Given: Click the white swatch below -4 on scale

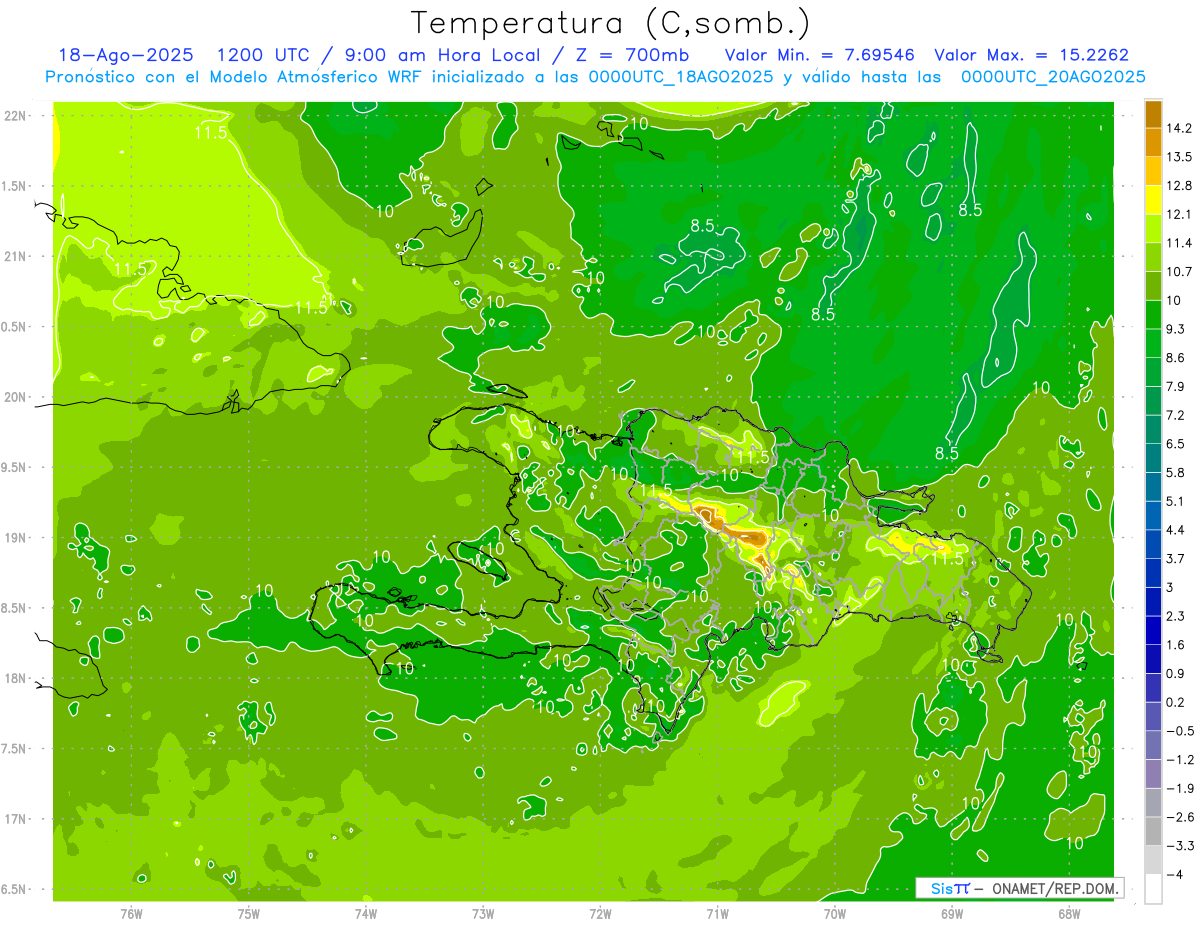Looking at the screenshot, I should tap(1153, 888).
